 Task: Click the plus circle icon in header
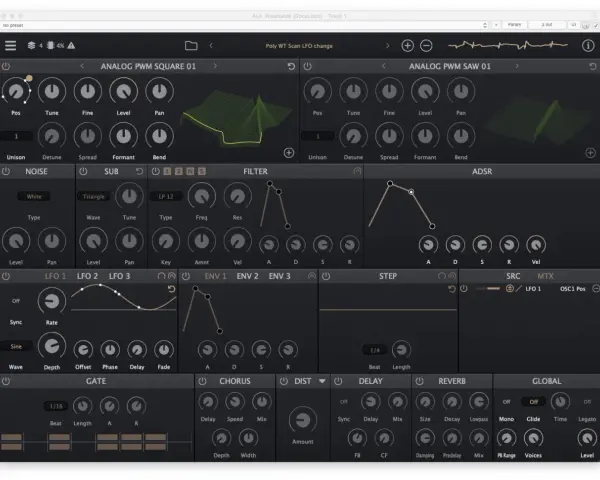pyautogui.click(x=408, y=46)
